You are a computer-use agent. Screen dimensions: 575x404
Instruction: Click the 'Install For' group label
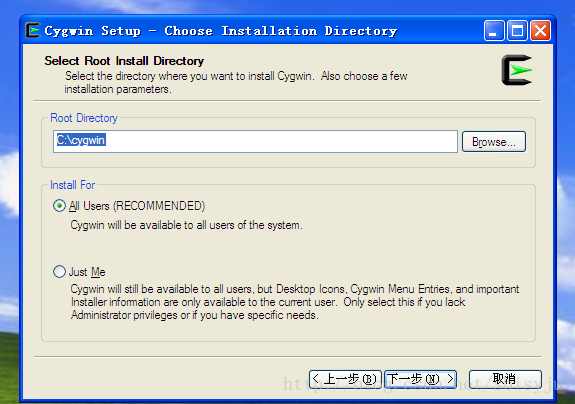(x=73, y=185)
